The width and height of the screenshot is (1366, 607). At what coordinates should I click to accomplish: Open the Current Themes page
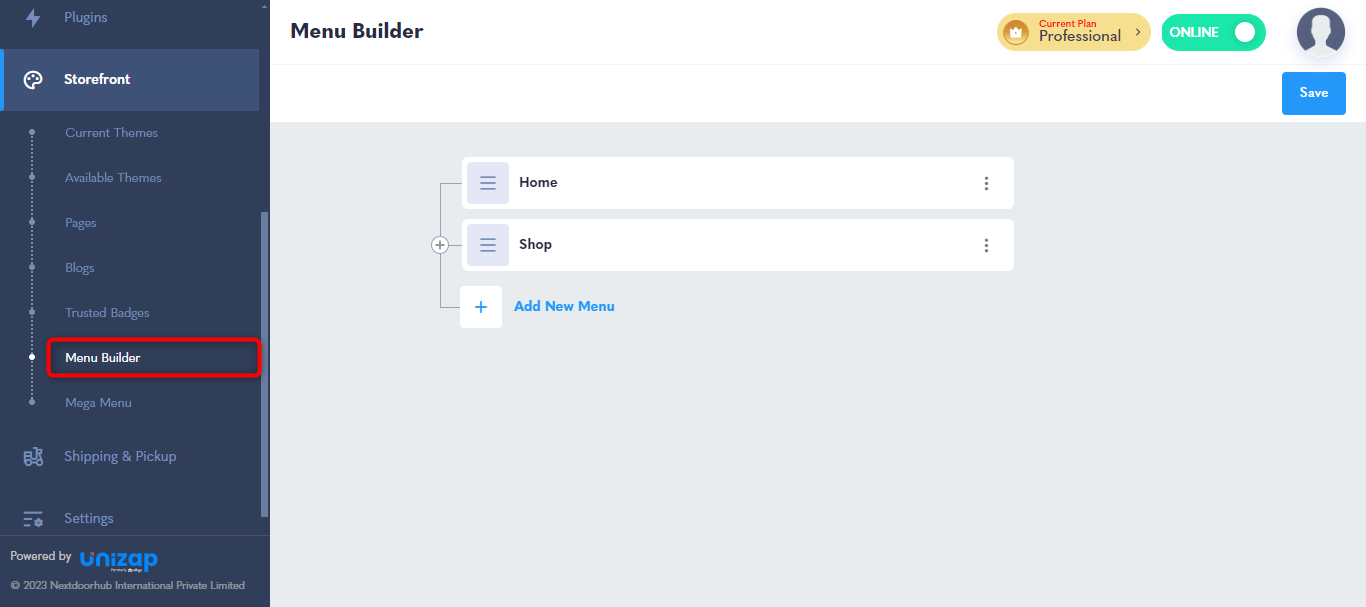pos(112,133)
